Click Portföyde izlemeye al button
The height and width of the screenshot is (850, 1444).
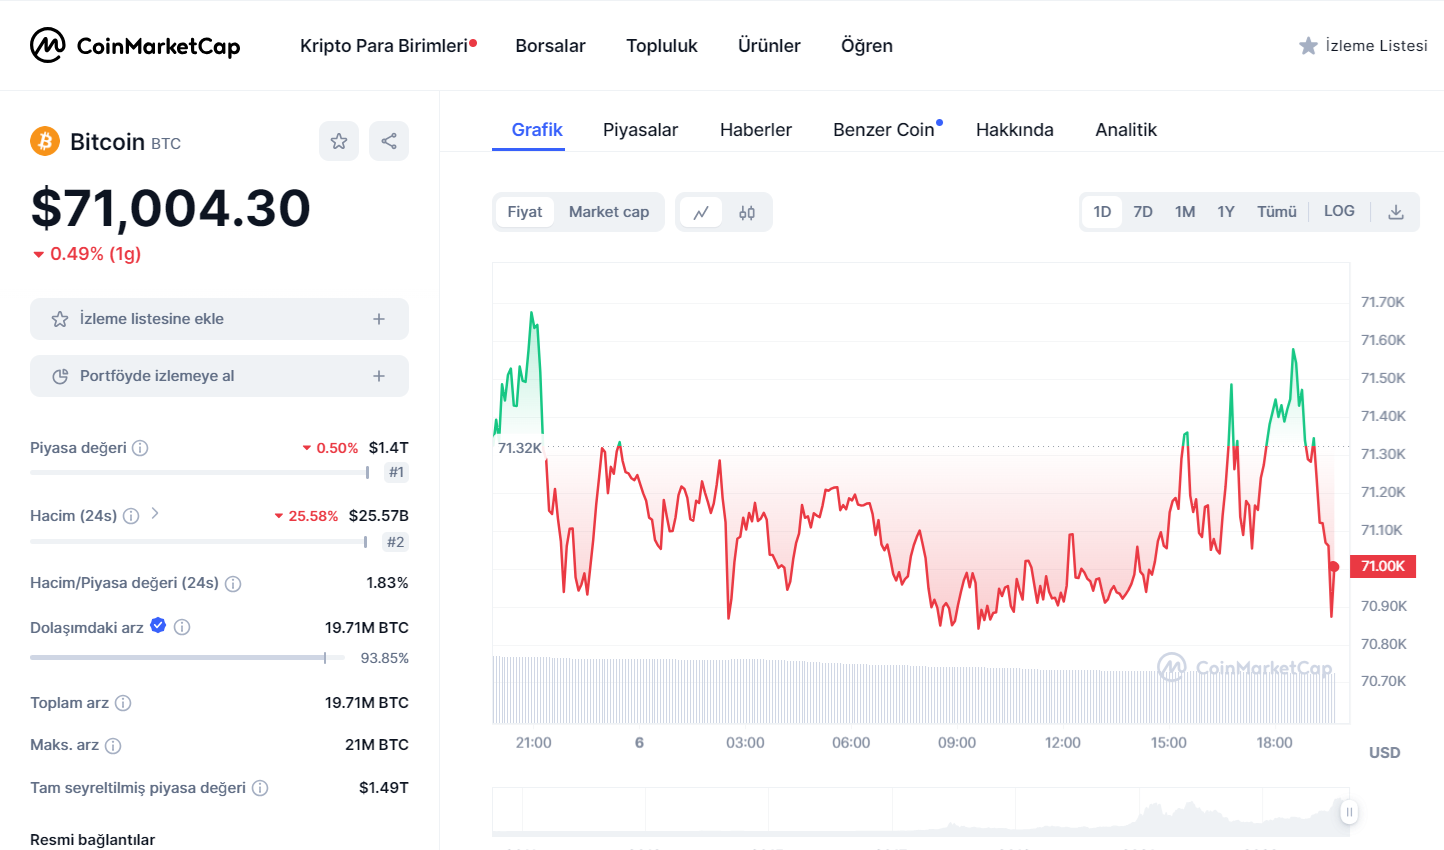[x=219, y=376]
